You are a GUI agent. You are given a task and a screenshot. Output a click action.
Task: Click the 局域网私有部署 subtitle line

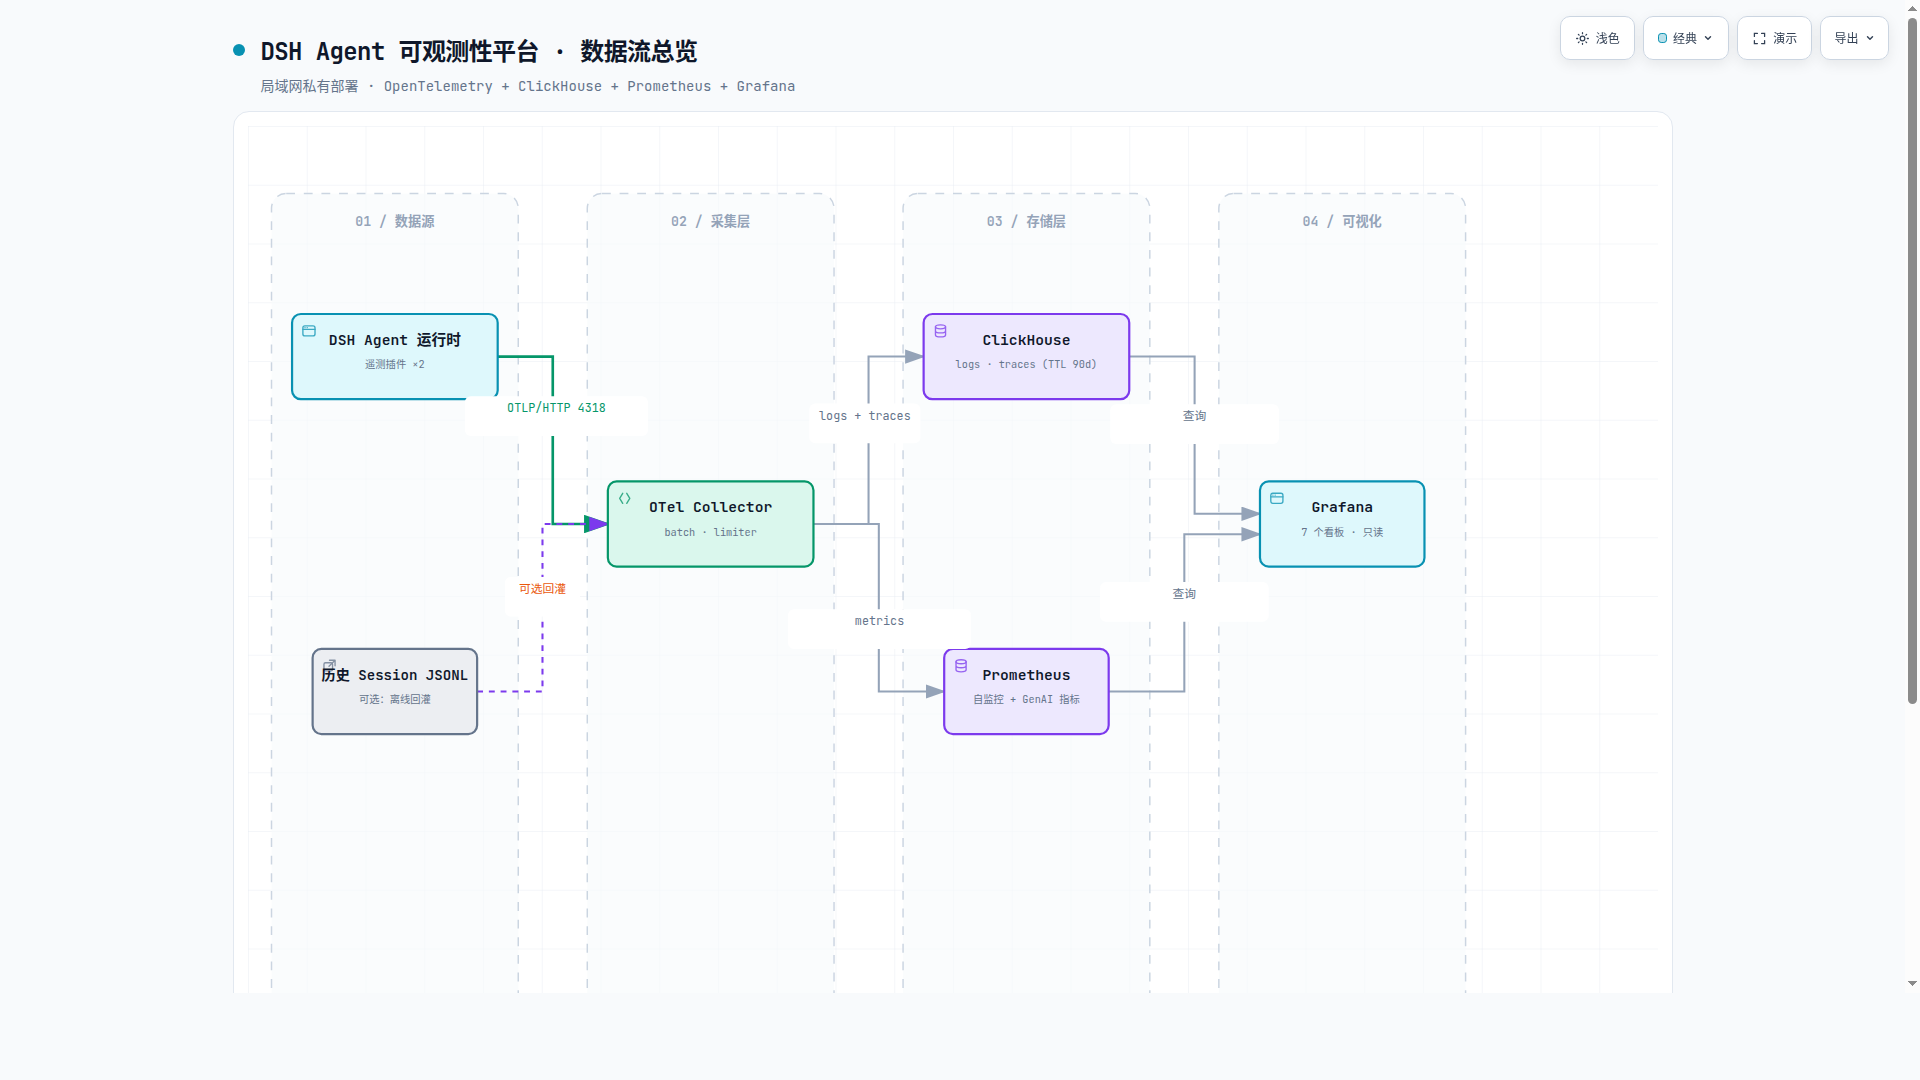pos(528,87)
